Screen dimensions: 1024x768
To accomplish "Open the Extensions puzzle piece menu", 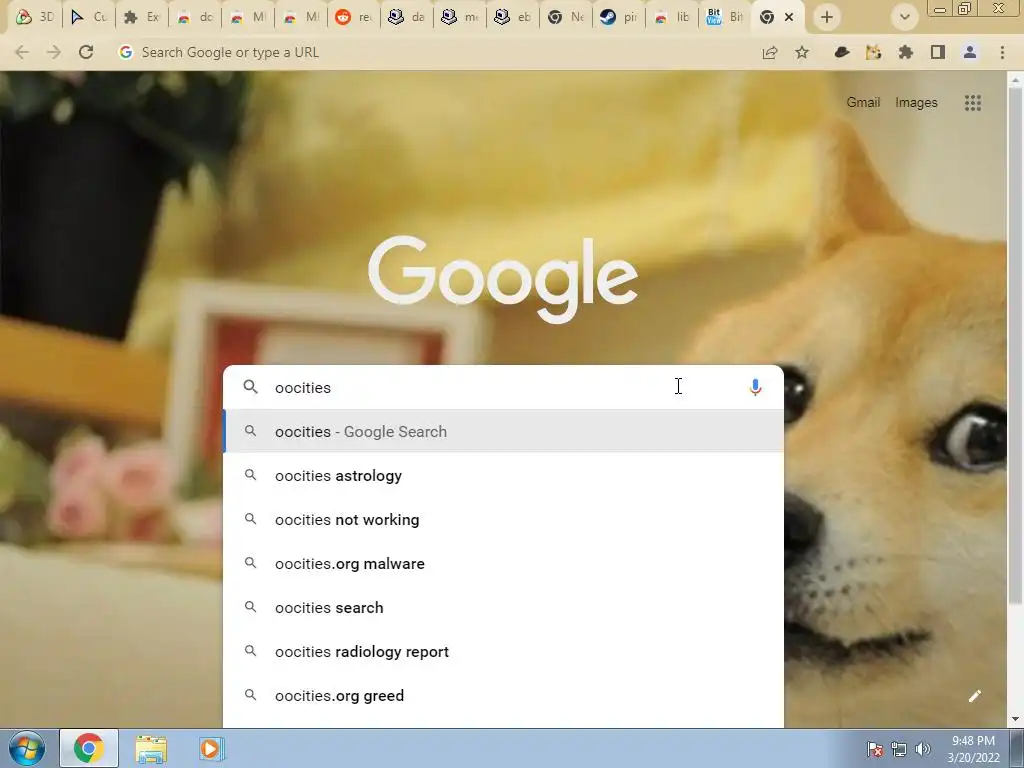I will 905,52.
